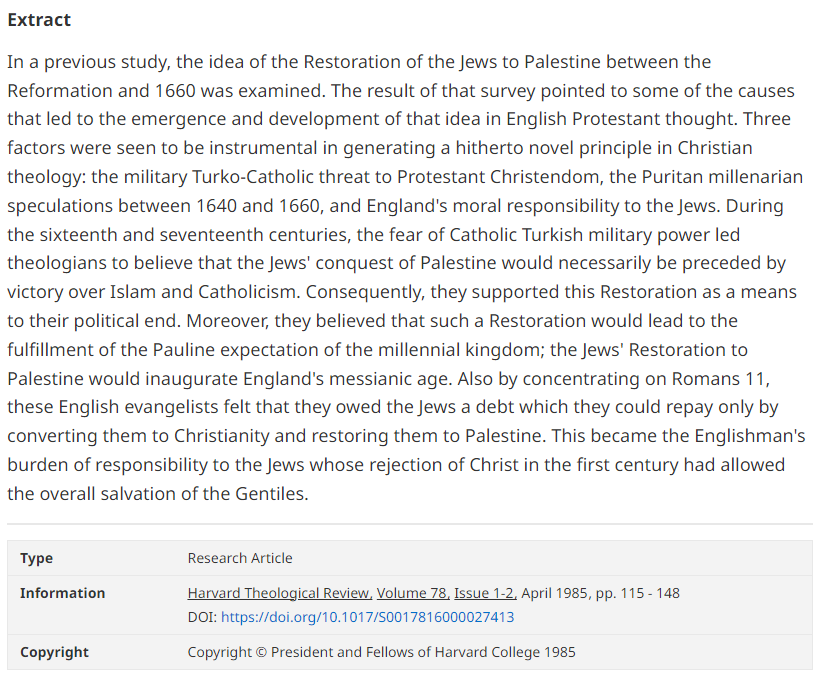The height and width of the screenshot is (680, 816).
Task: Open the Harvard Theological Review journal link
Action: coord(279,593)
